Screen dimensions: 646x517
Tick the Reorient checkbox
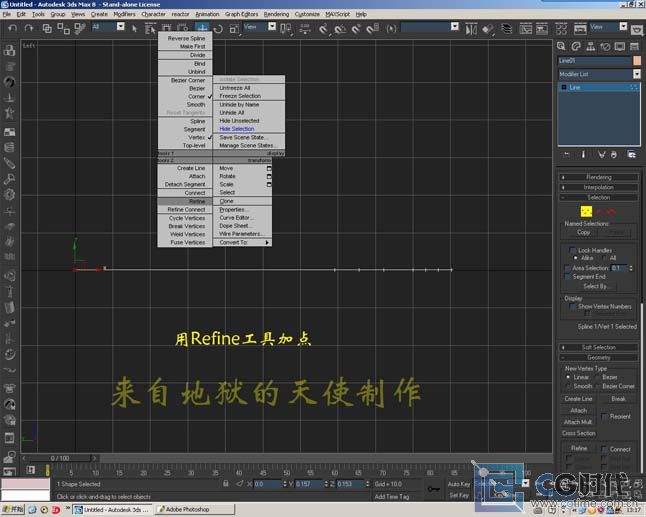604,416
